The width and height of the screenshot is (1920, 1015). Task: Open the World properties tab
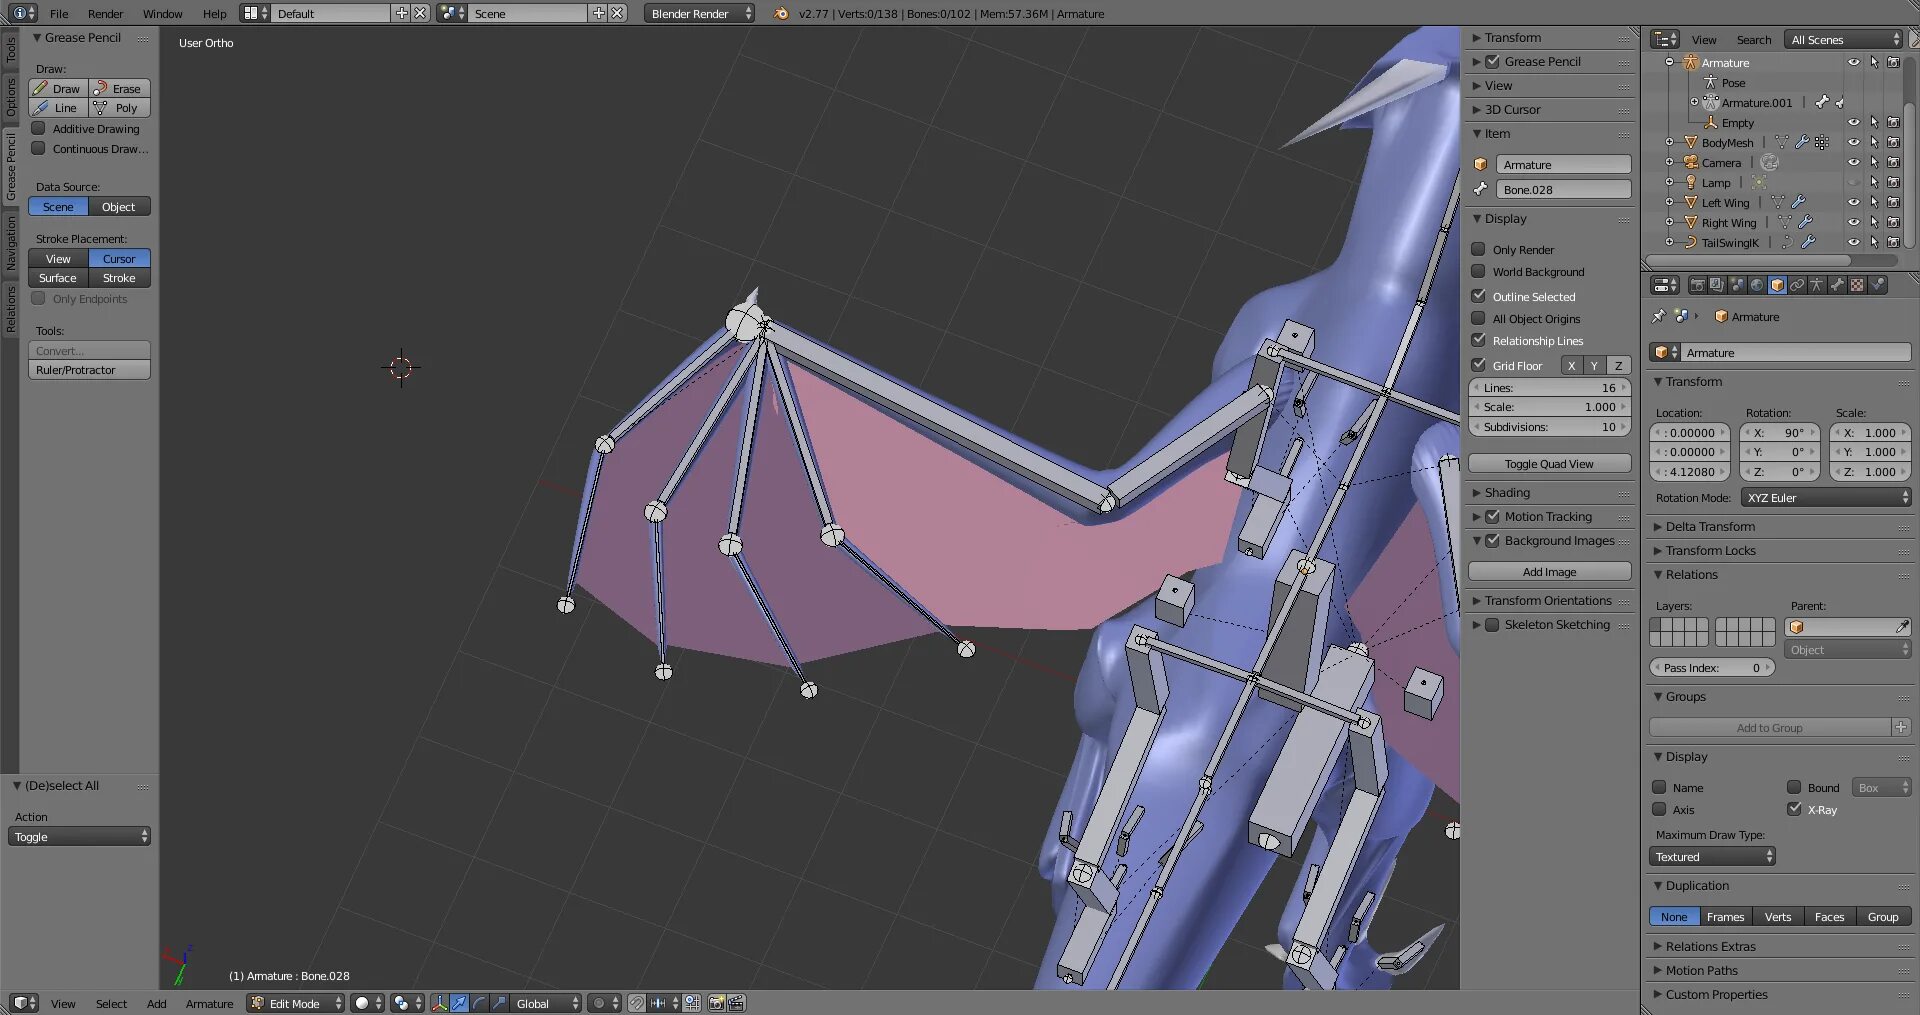coord(1757,285)
